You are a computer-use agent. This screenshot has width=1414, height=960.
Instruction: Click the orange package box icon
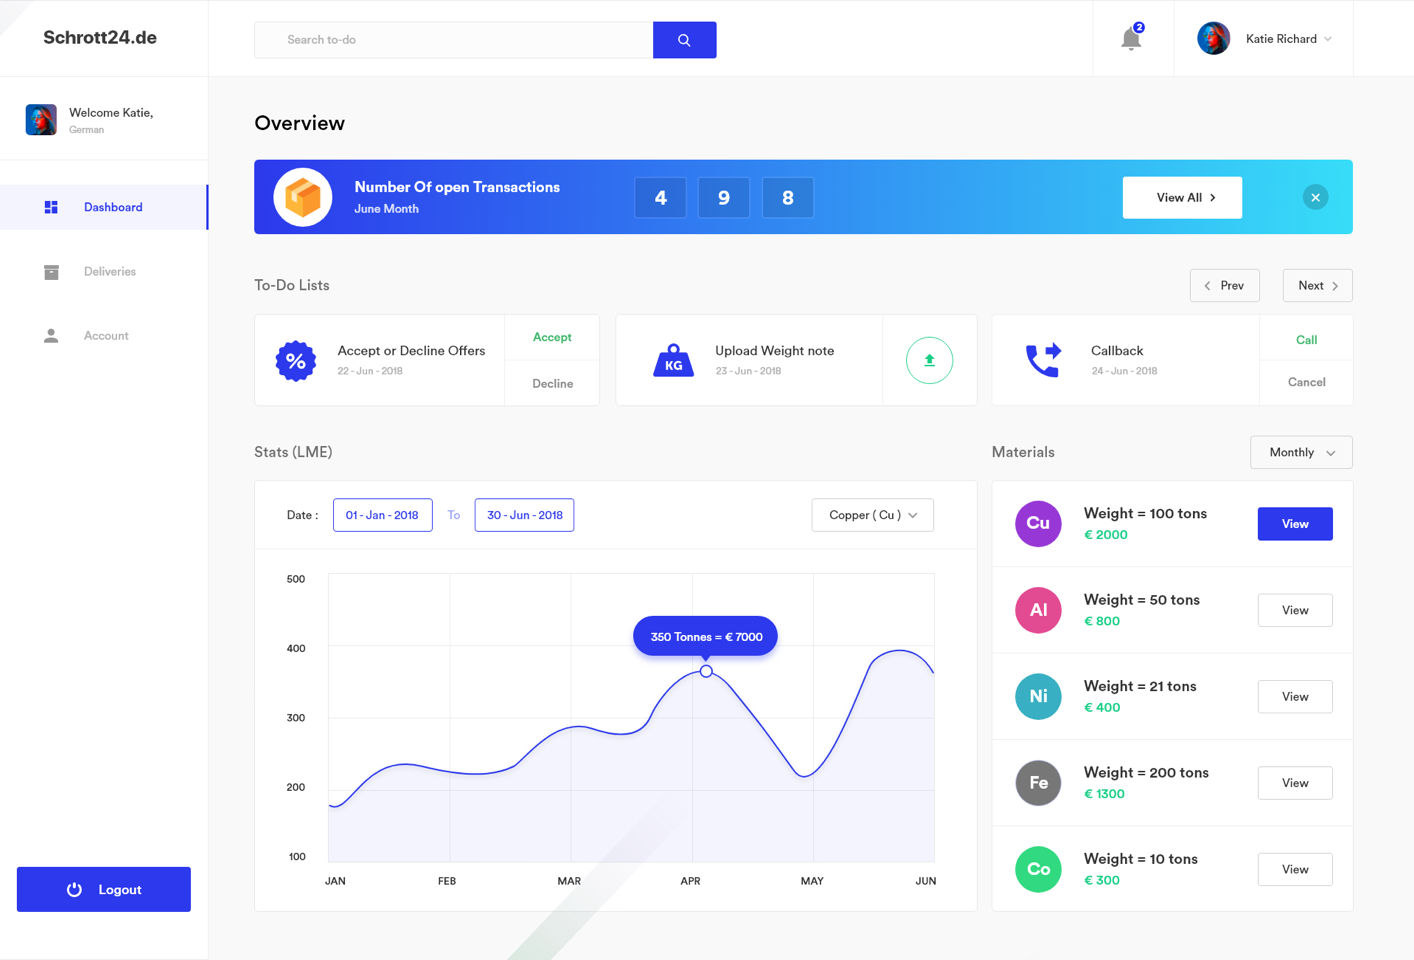[303, 197]
